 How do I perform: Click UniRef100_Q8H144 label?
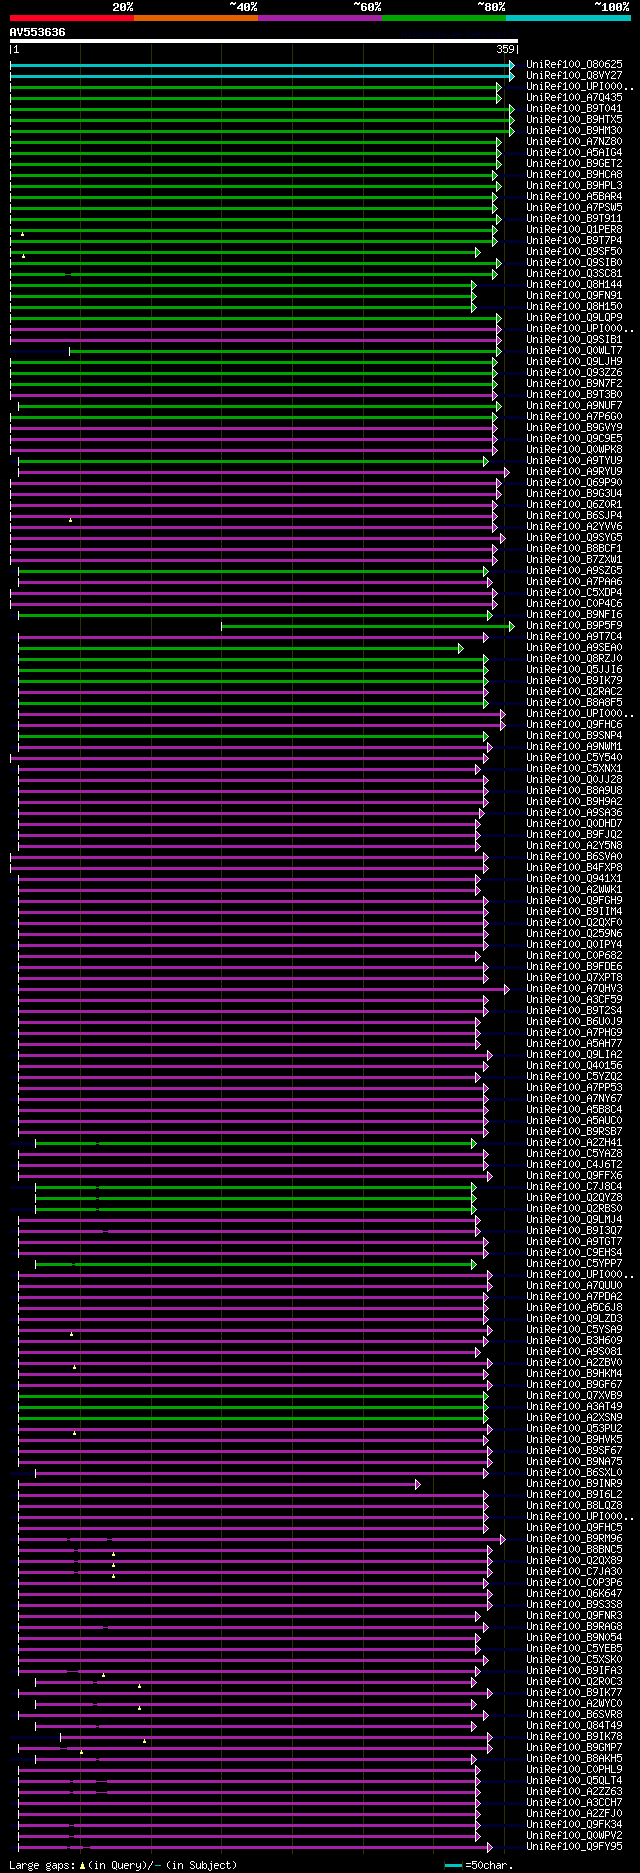pyautogui.click(x=574, y=284)
